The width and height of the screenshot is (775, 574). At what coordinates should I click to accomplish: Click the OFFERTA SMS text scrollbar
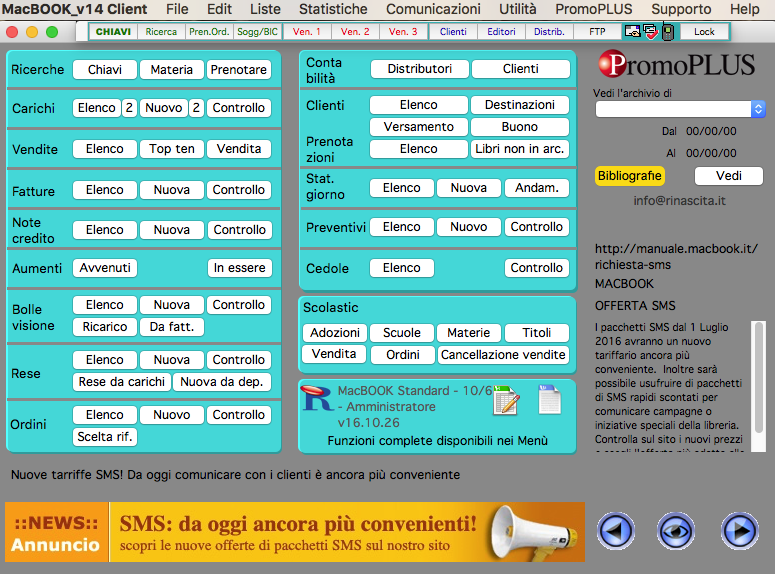tap(758, 386)
